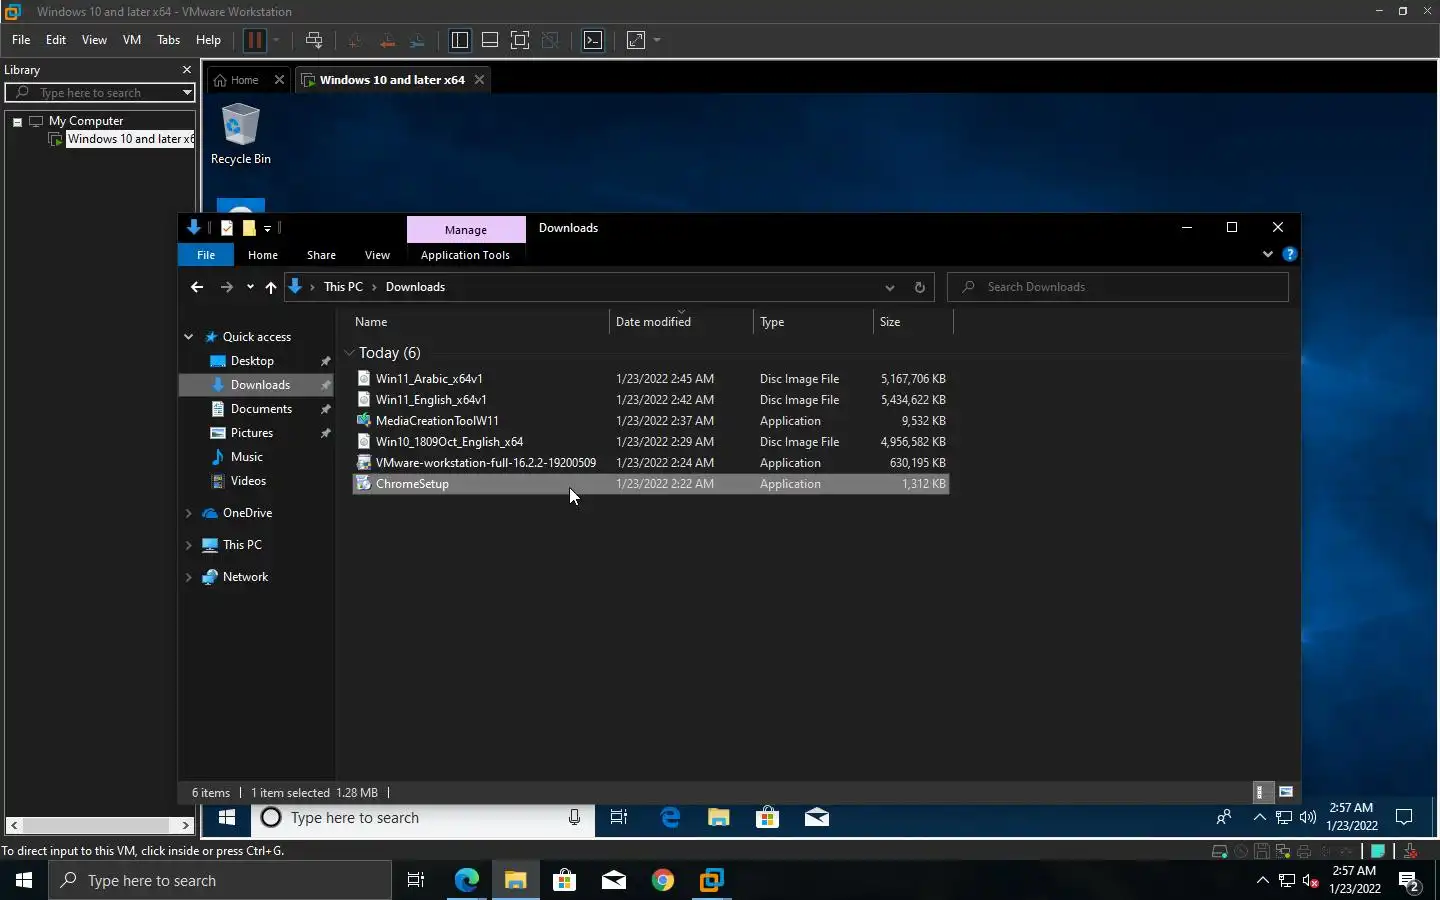Viewport: 1440px width, 900px height.
Task: Click the Search Downloads box
Action: (x=1118, y=287)
